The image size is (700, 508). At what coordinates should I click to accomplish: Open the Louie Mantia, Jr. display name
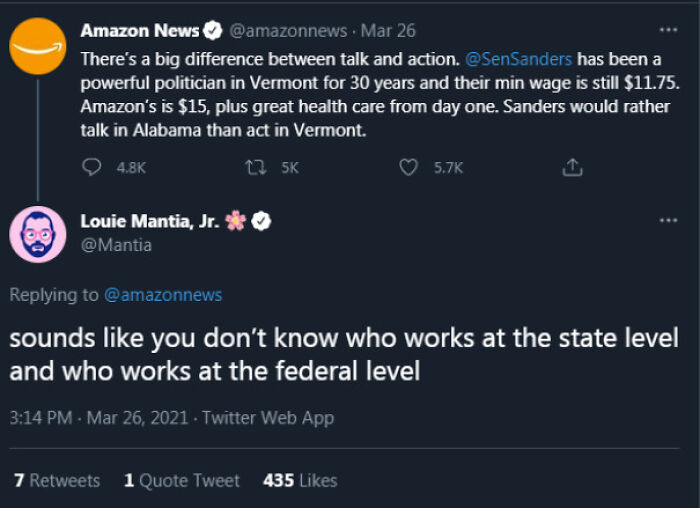point(149,222)
